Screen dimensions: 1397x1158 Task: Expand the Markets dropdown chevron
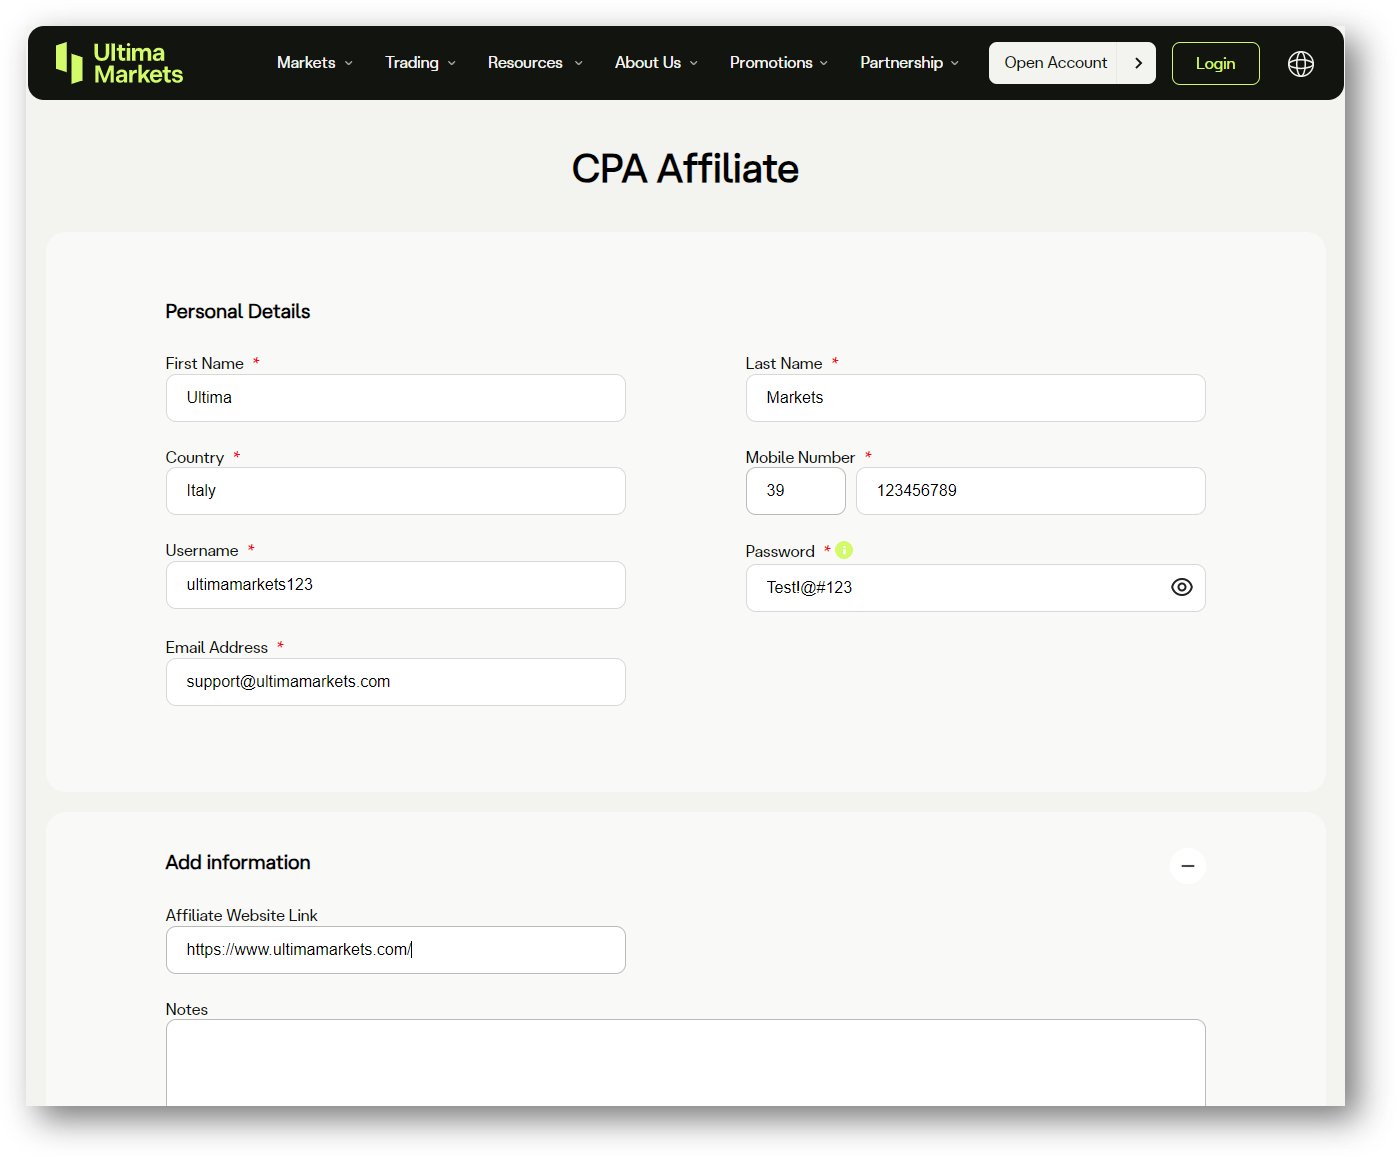point(349,63)
